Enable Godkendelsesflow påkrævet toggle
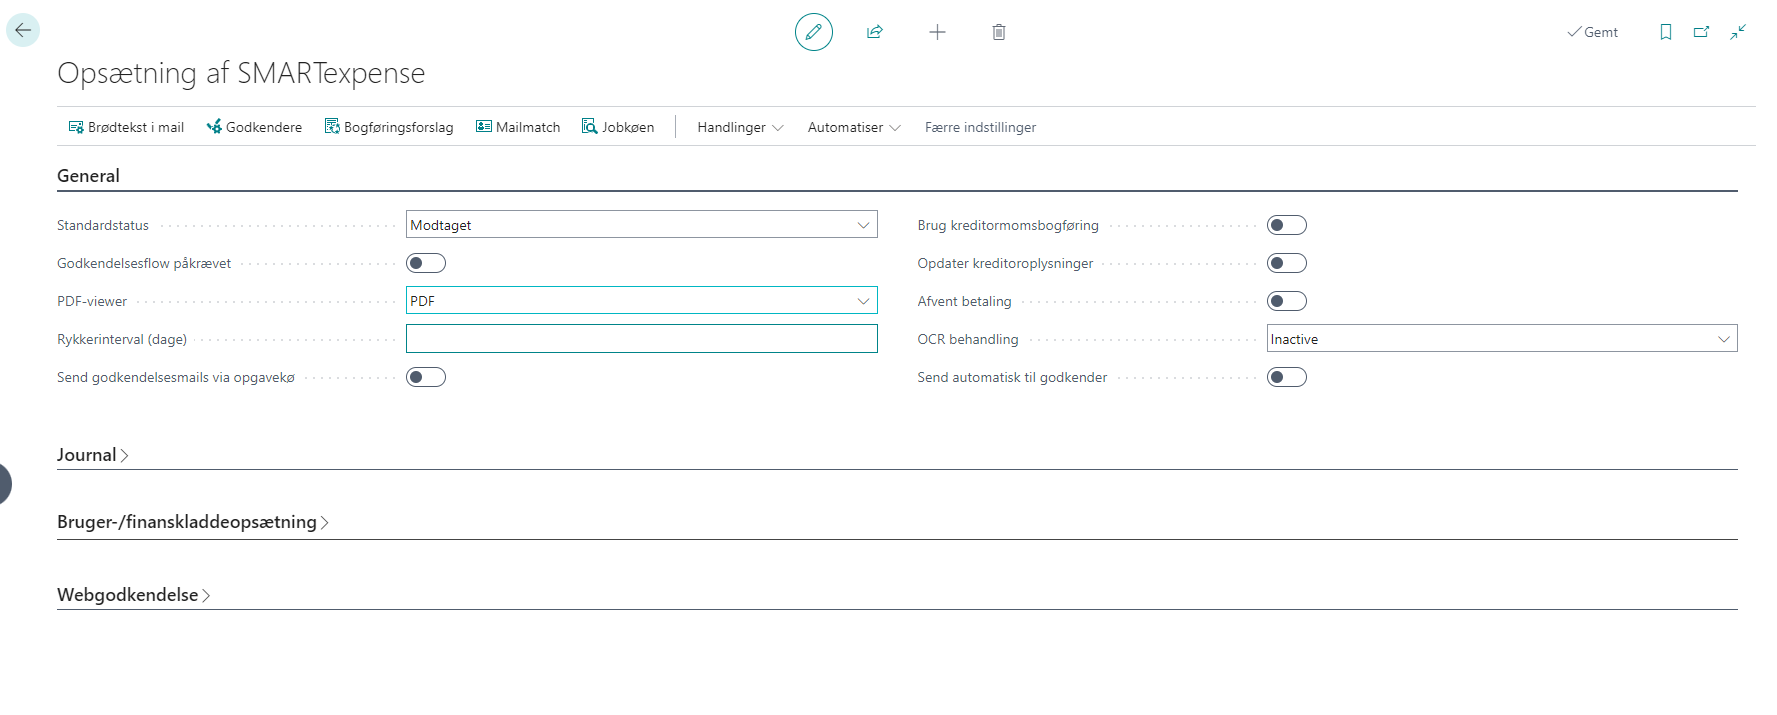 [426, 263]
